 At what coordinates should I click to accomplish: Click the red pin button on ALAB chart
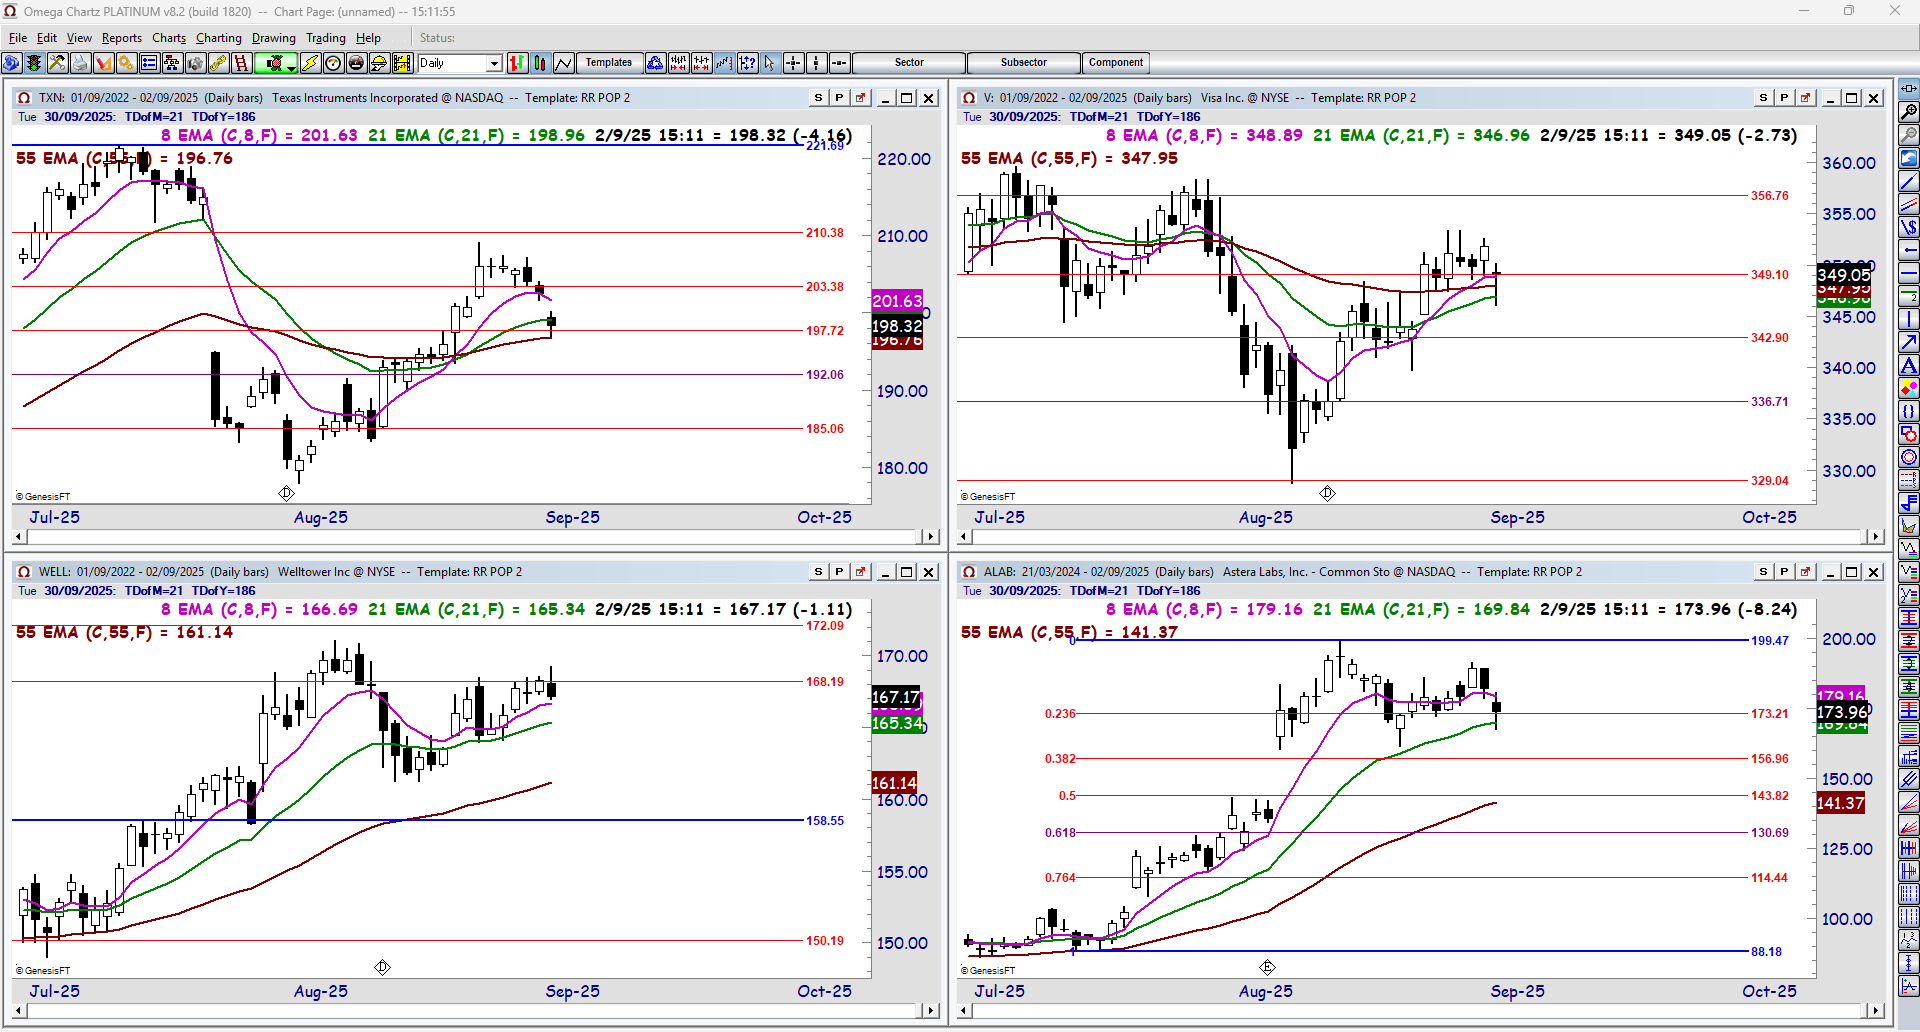click(1805, 572)
